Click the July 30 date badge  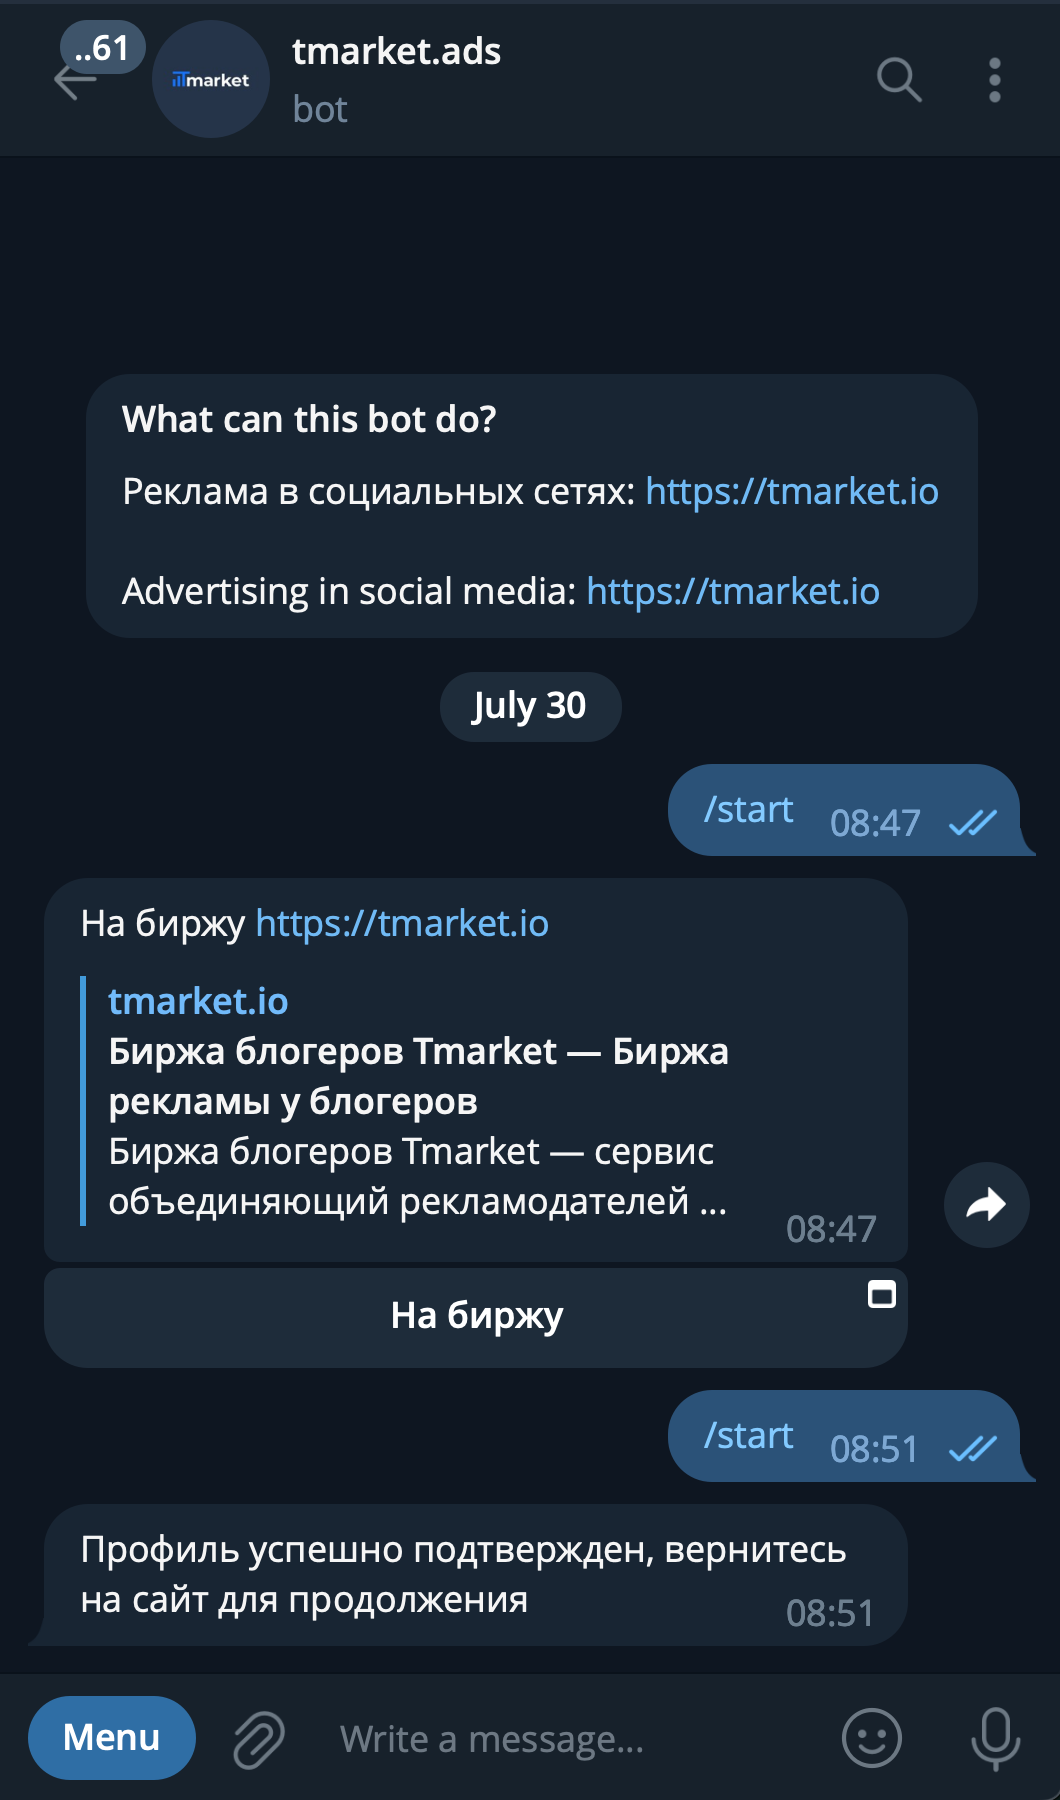pos(530,706)
